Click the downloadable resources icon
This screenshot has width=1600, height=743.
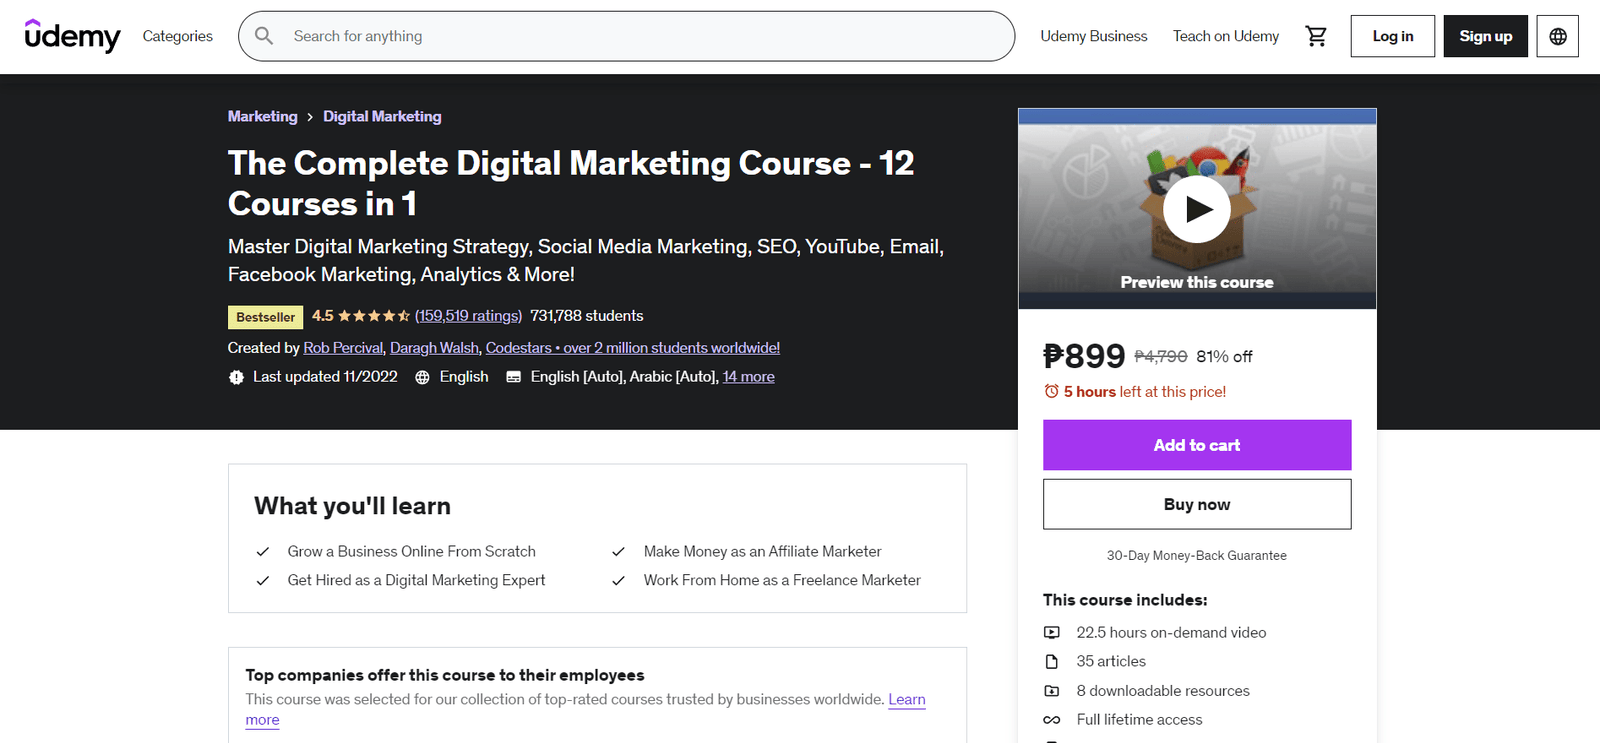point(1052,690)
